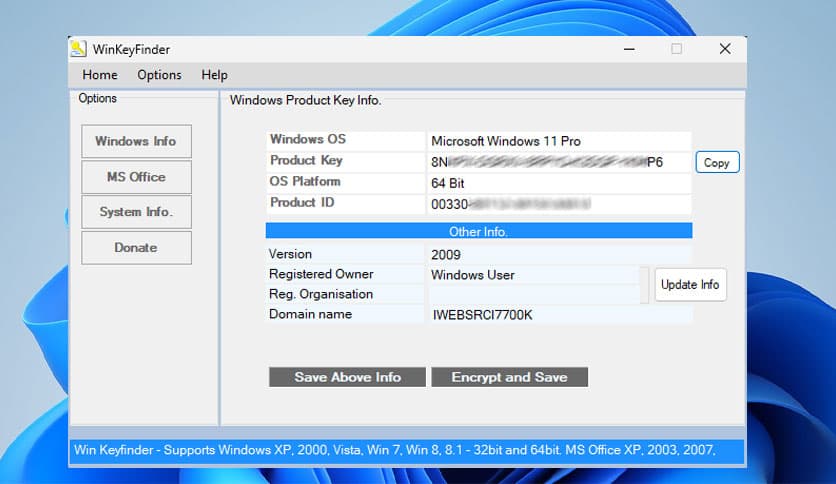Select the Product Key value field
The height and width of the screenshot is (484, 836).
pyautogui.click(x=559, y=162)
